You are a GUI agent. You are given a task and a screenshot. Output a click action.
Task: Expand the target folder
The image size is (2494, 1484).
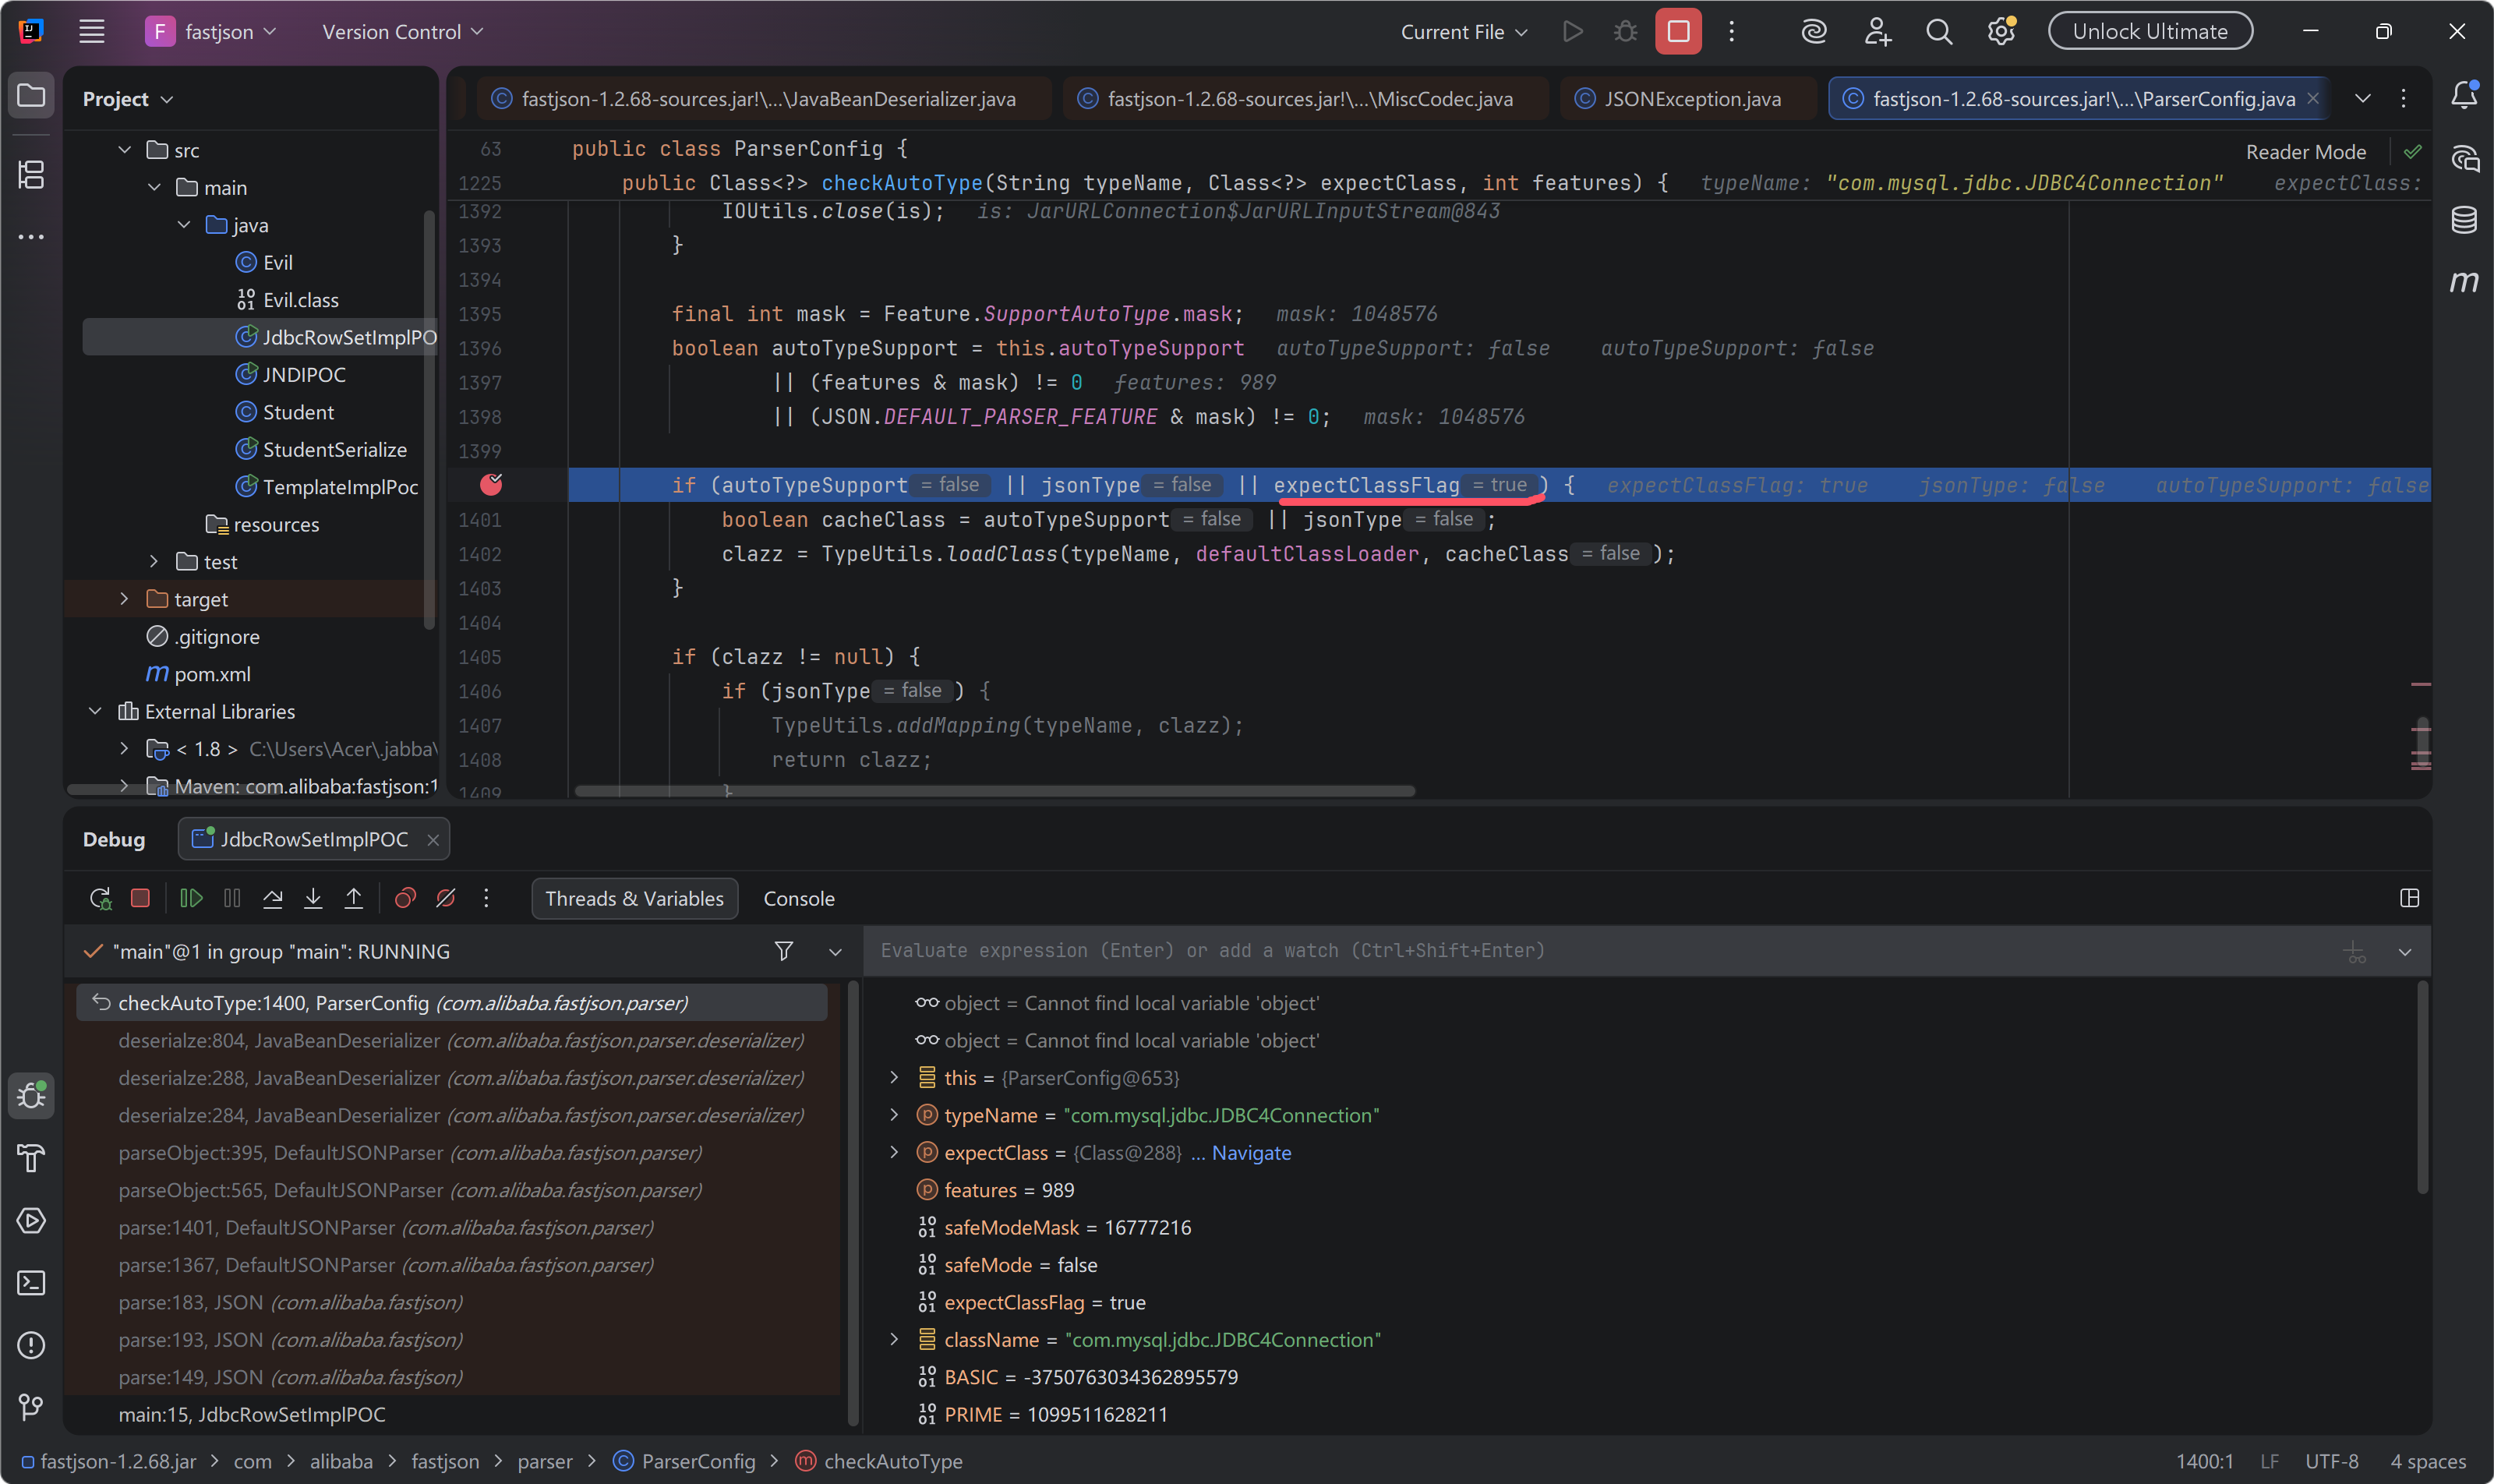tap(125, 599)
